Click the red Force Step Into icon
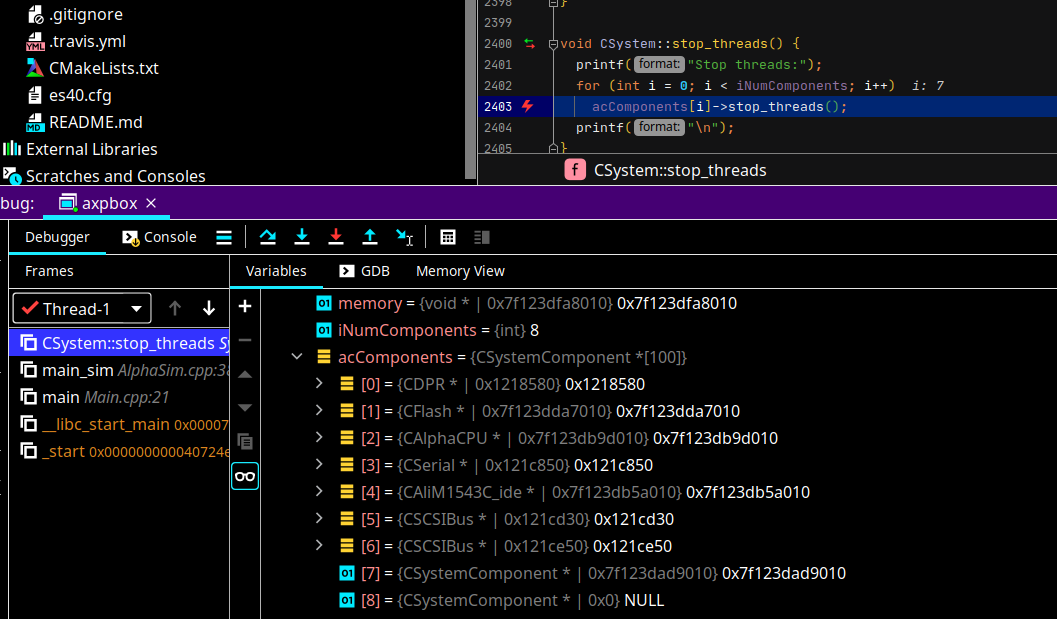 tap(336, 237)
